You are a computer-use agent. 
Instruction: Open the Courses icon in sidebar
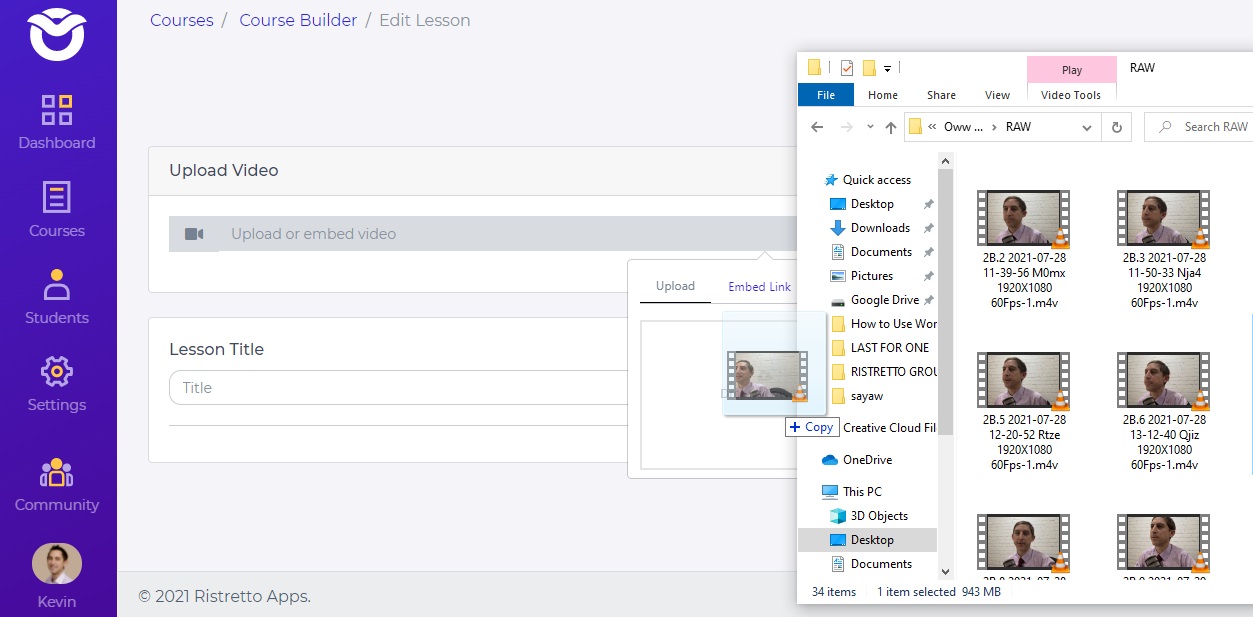tap(57, 197)
